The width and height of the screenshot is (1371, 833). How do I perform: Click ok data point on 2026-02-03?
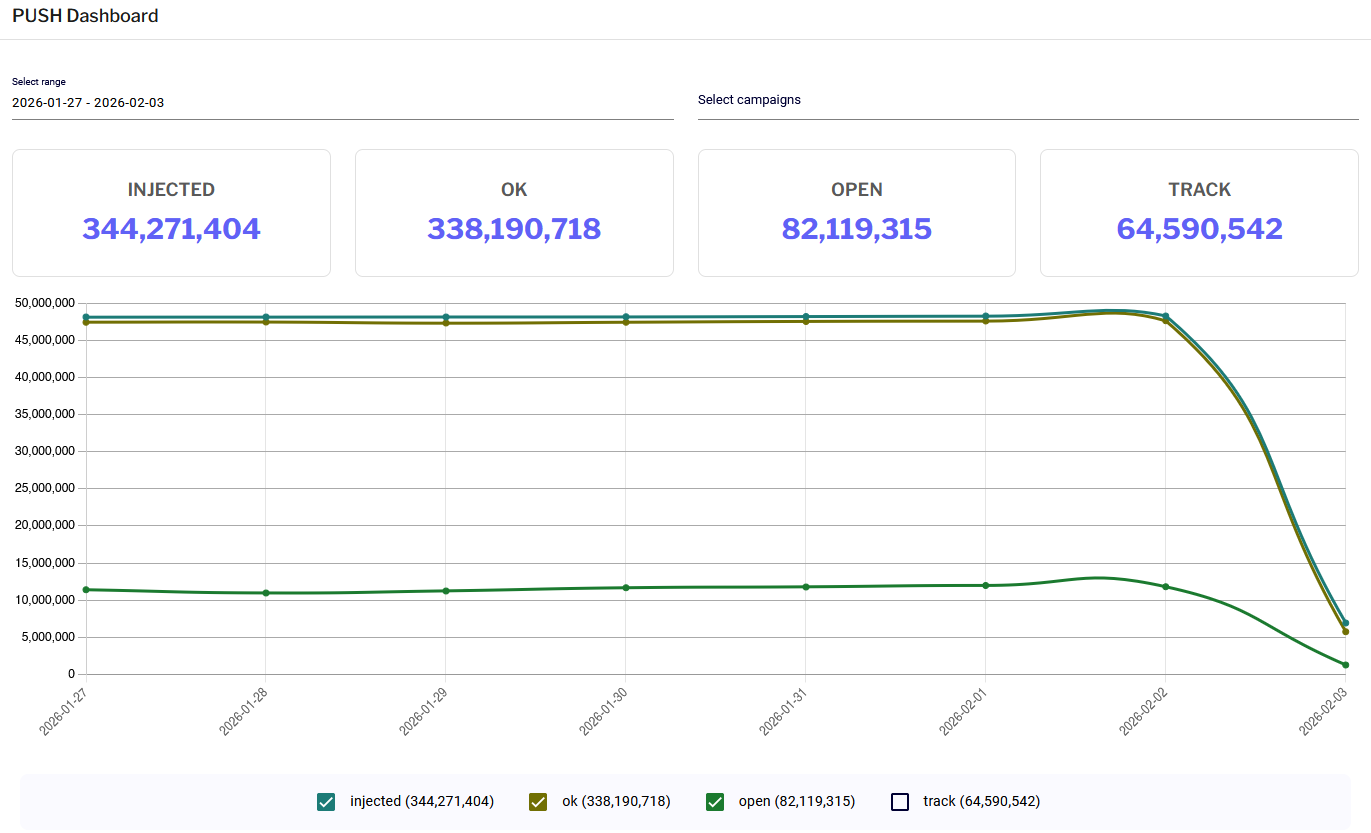1345,632
